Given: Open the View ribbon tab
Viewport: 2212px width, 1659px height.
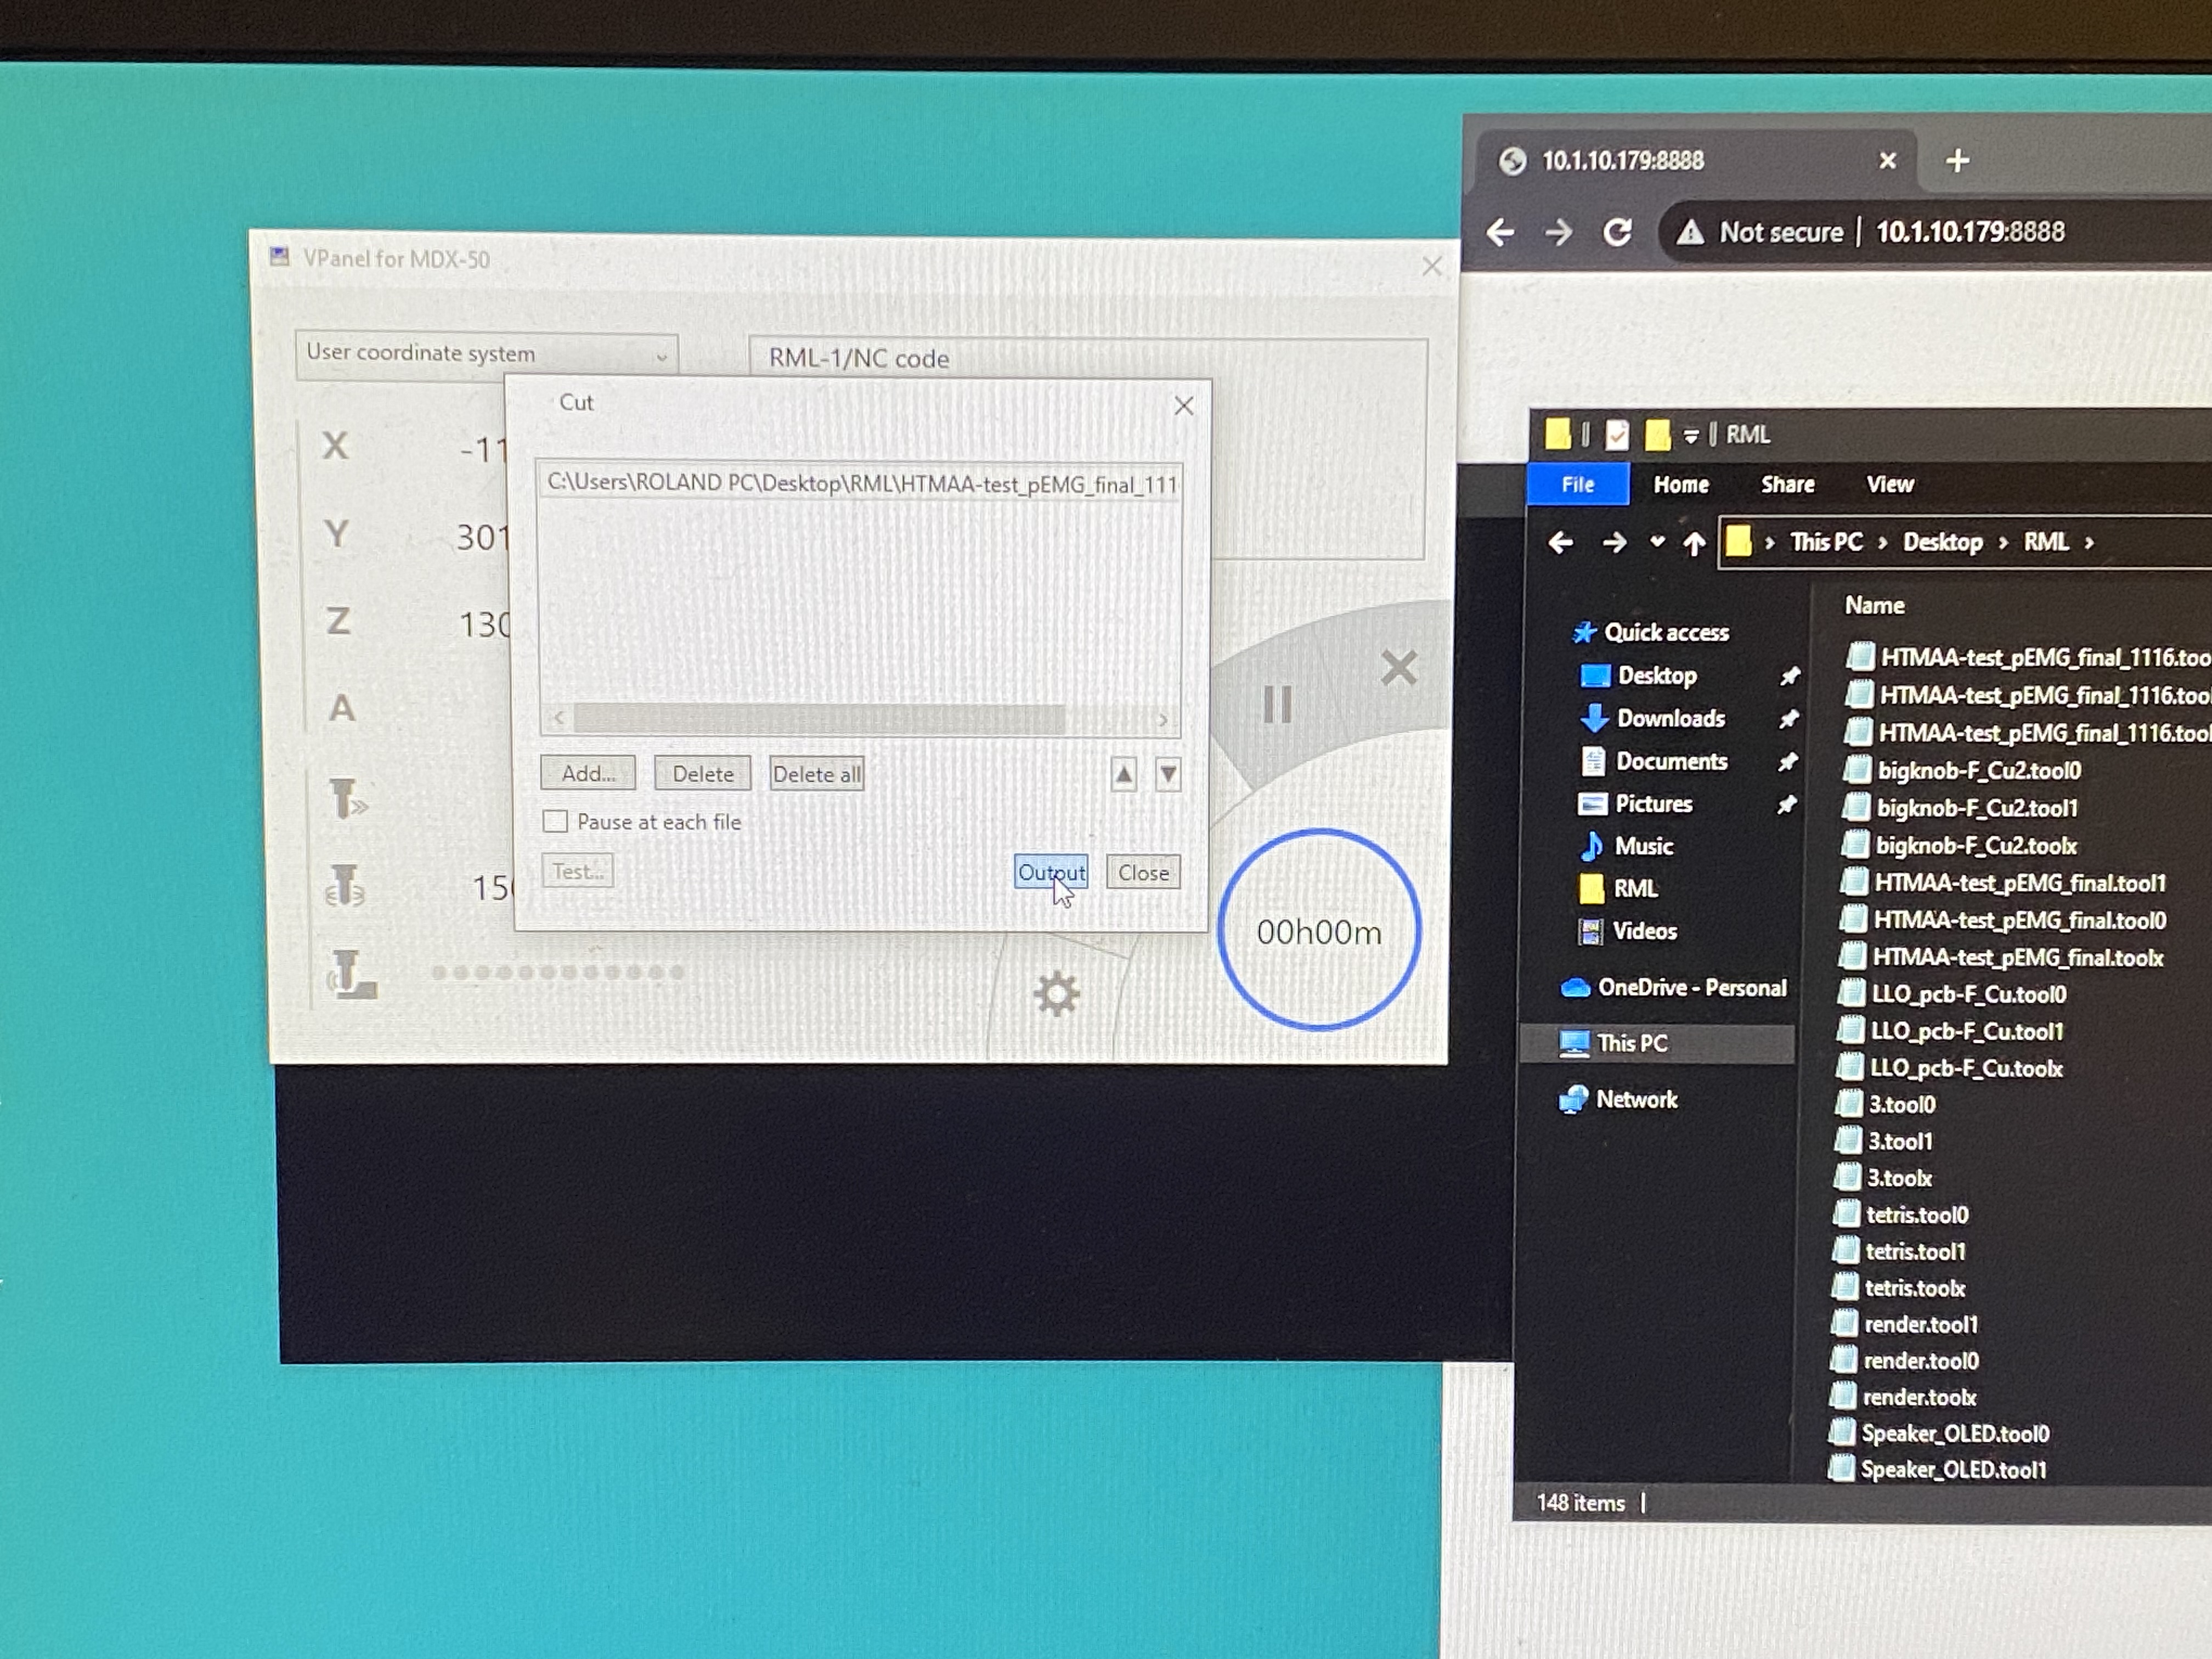Looking at the screenshot, I should 1889,485.
